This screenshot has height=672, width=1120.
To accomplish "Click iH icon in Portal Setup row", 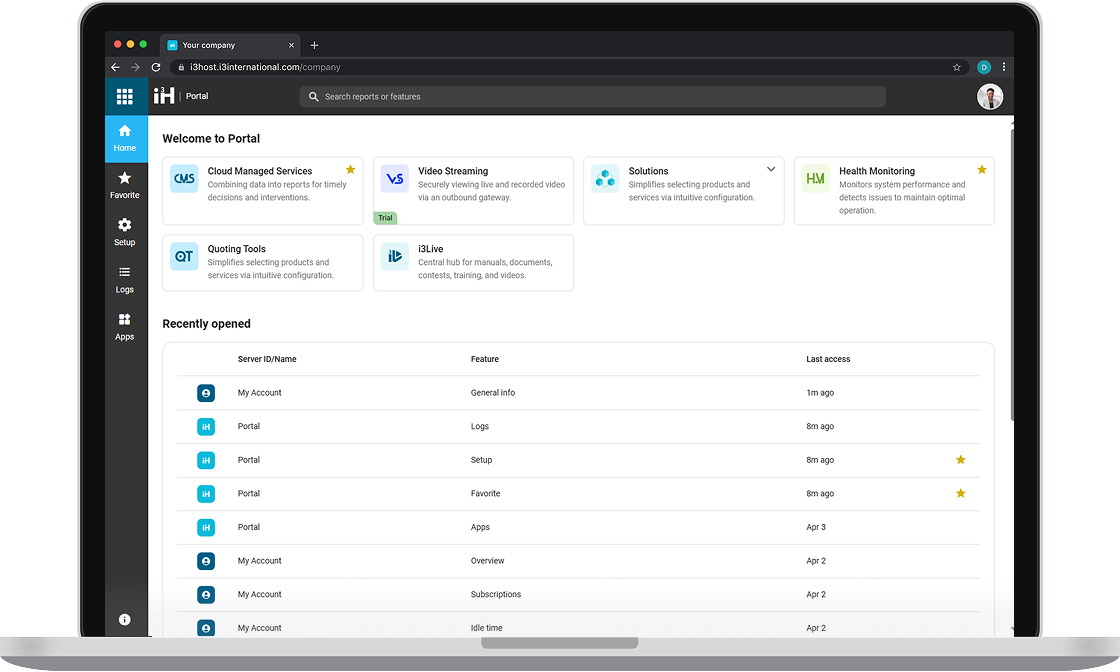I will point(206,460).
